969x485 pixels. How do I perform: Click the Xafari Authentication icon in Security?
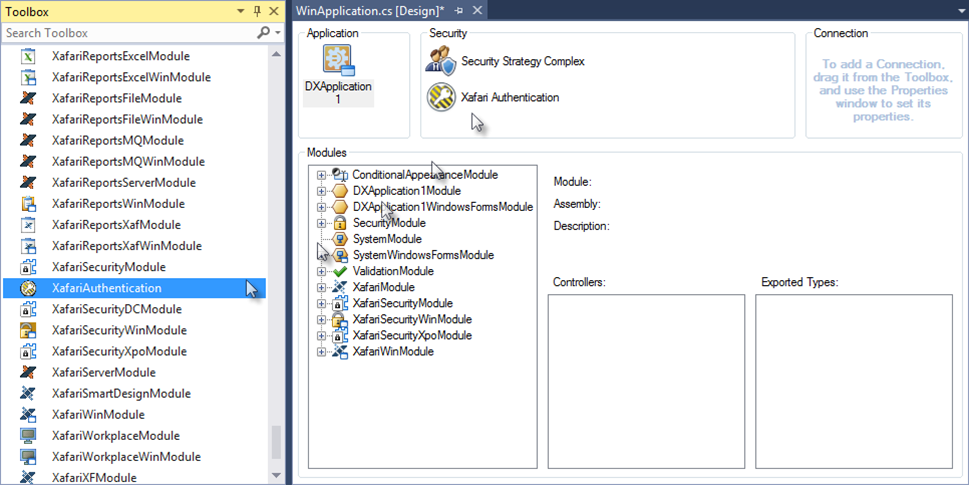click(441, 97)
